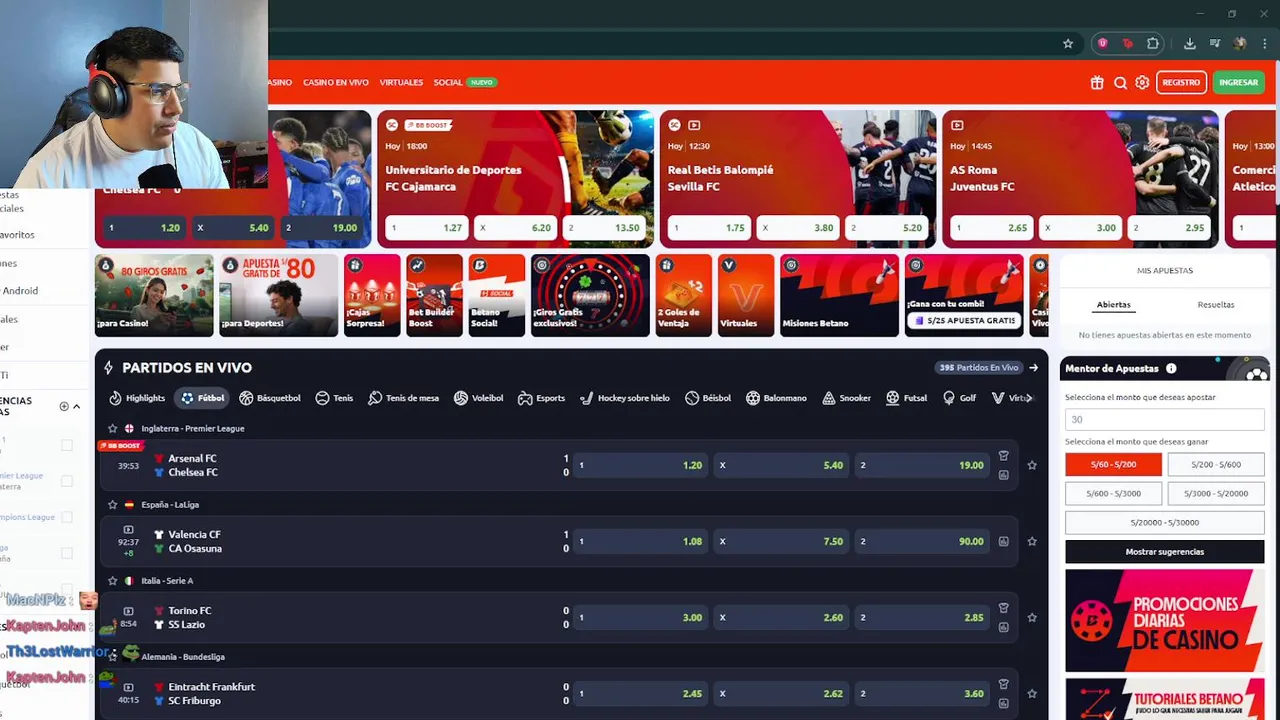
Task: Bookmark this page with the star icon
Action: click(1068, 44)
